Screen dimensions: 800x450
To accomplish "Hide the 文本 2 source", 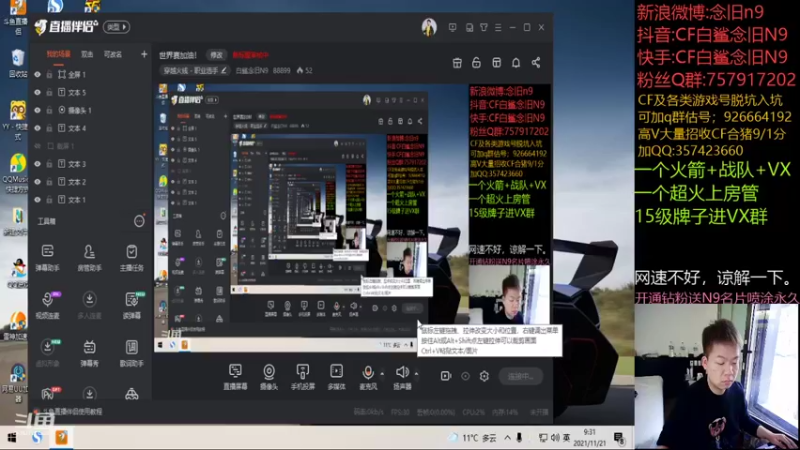I will tap(37, 182).
